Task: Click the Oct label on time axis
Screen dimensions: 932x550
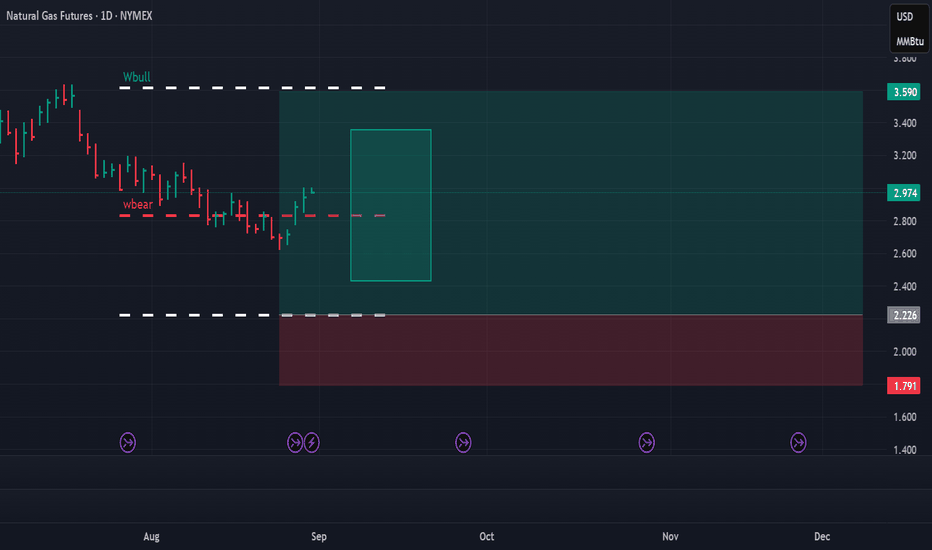Action: pos(487,536)
